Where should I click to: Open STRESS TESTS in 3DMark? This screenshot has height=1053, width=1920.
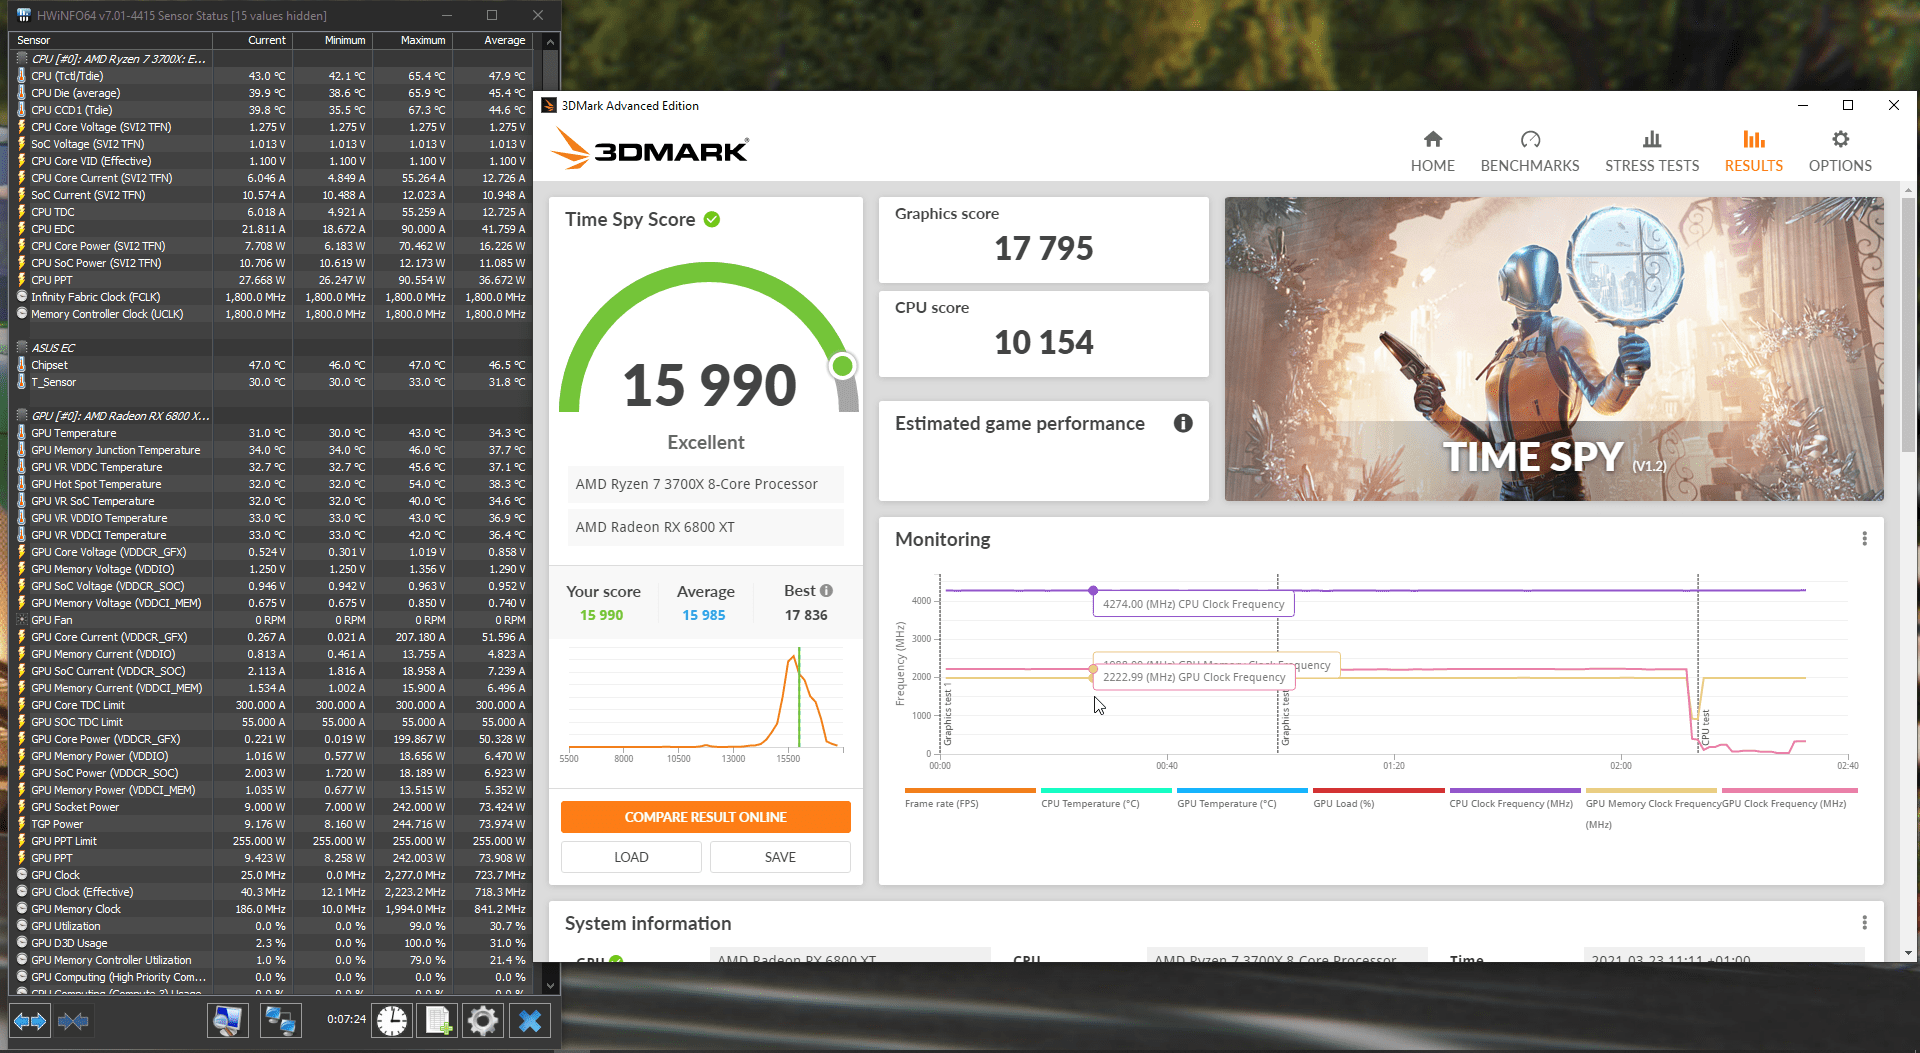1651,152
